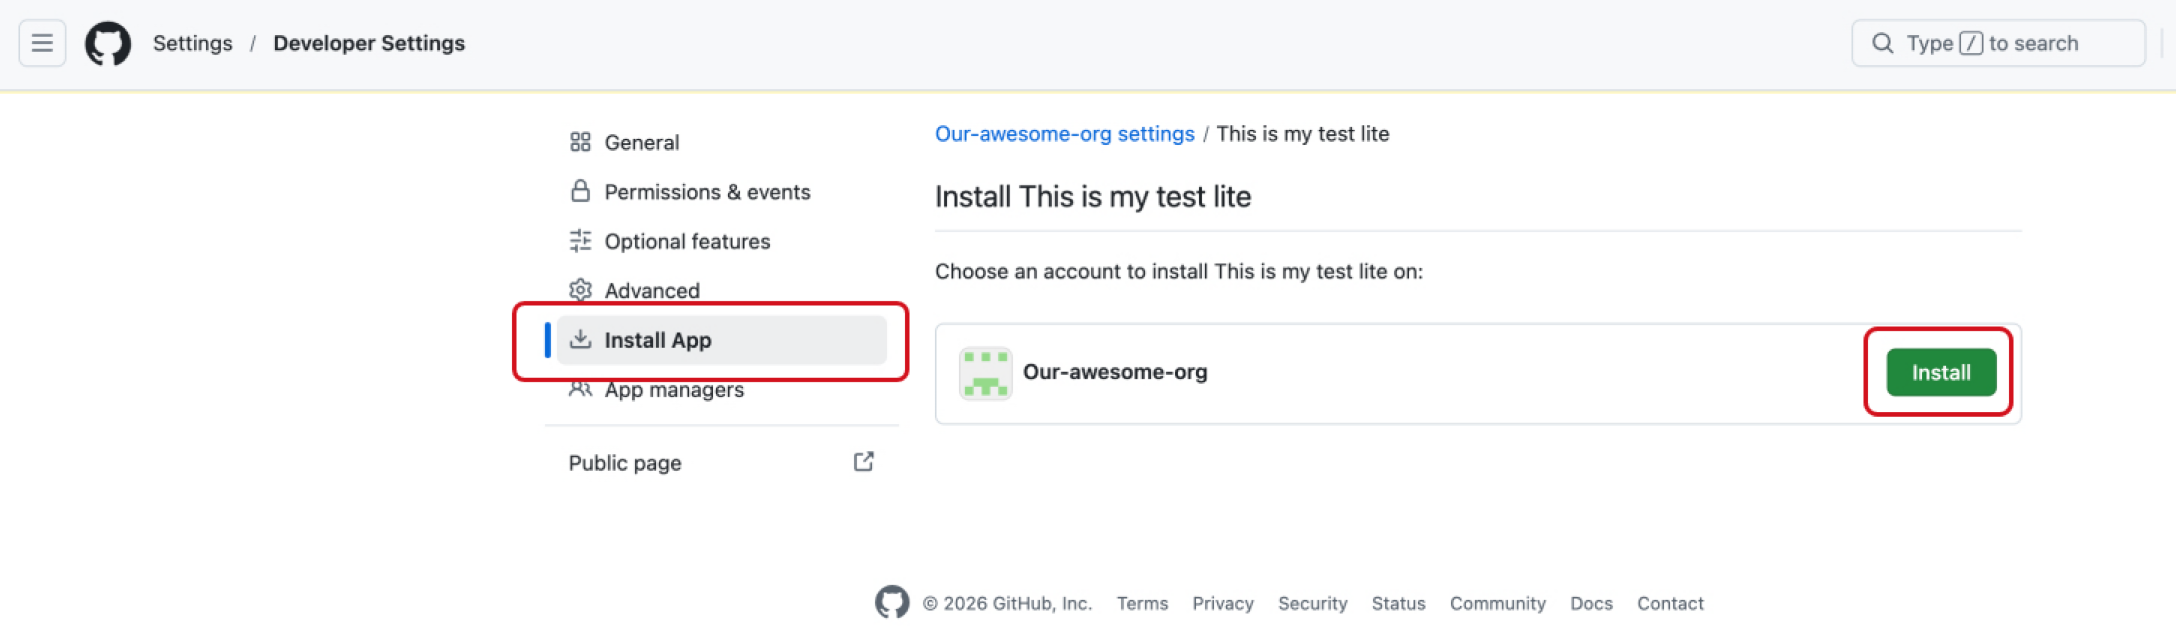Go to Our-awesome-org settings breadcrumb link
Viewport: 2176px width, 642px height.
coord(1064,134)
